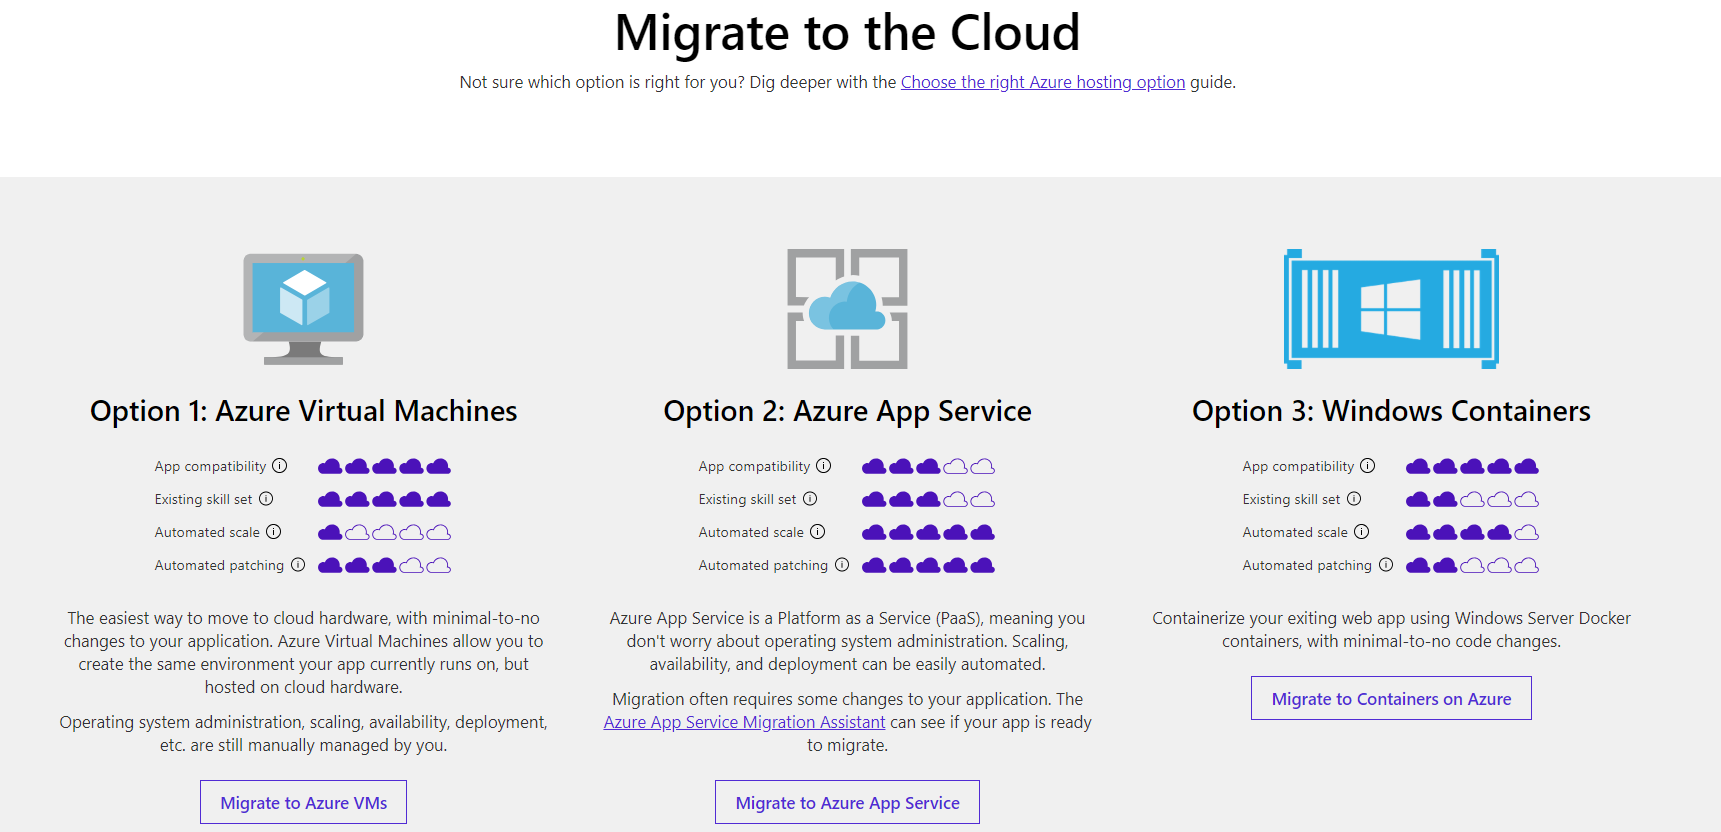This screenshot has width=1721, height=832.
Task: Show info for Existing skill set under Windows Containers
Action: [1354, 499]
